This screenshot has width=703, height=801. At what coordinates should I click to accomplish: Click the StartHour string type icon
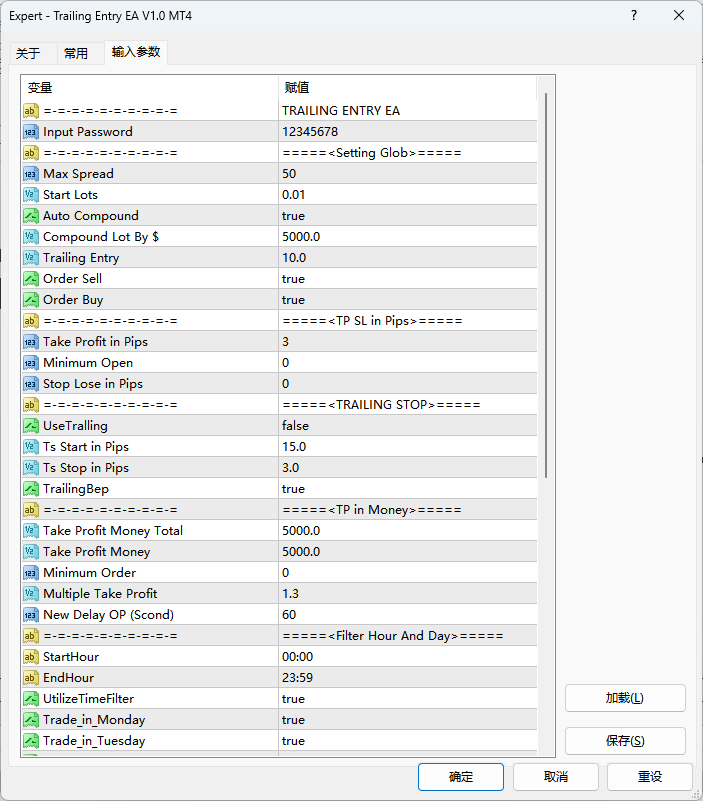pyautogui.click(x=30, y=657)
